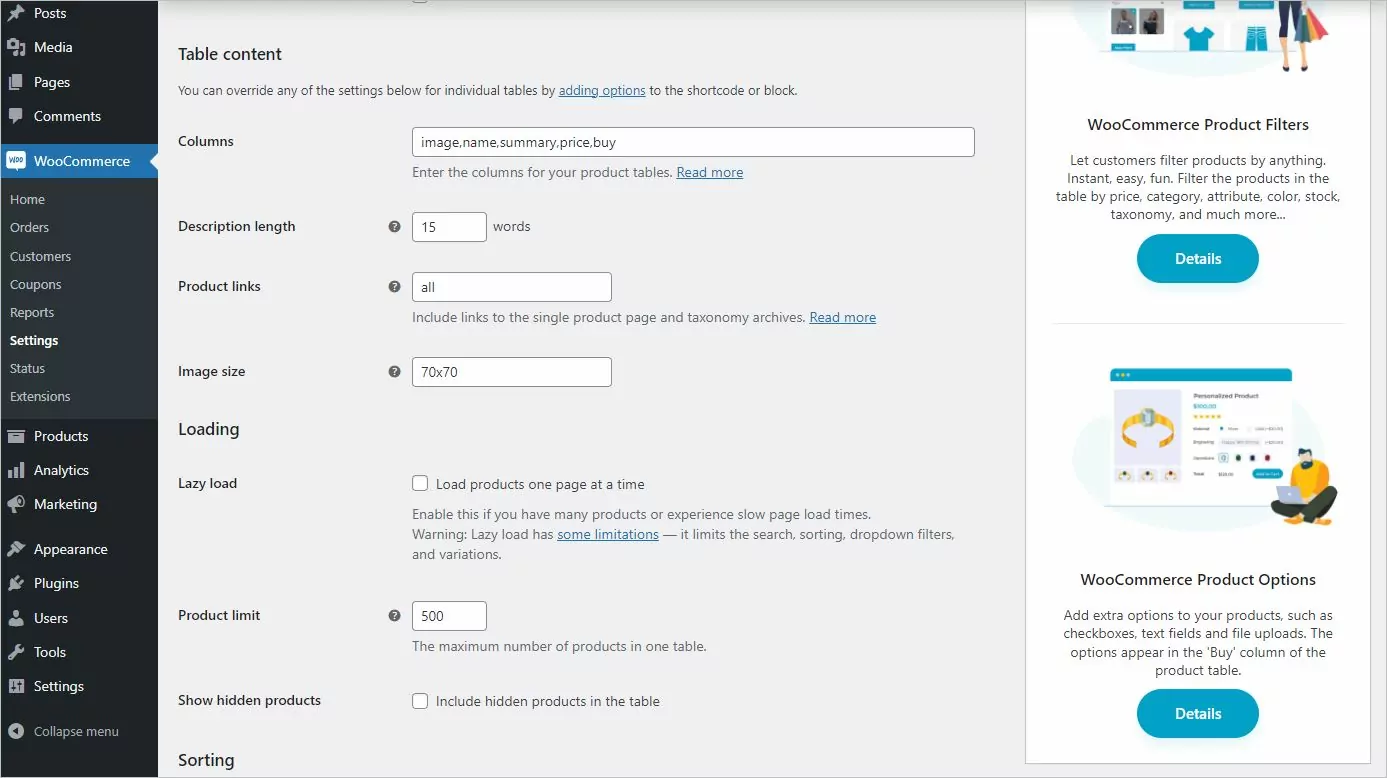
Task: Open the Media menu item
Action: (x=53, y=47)
